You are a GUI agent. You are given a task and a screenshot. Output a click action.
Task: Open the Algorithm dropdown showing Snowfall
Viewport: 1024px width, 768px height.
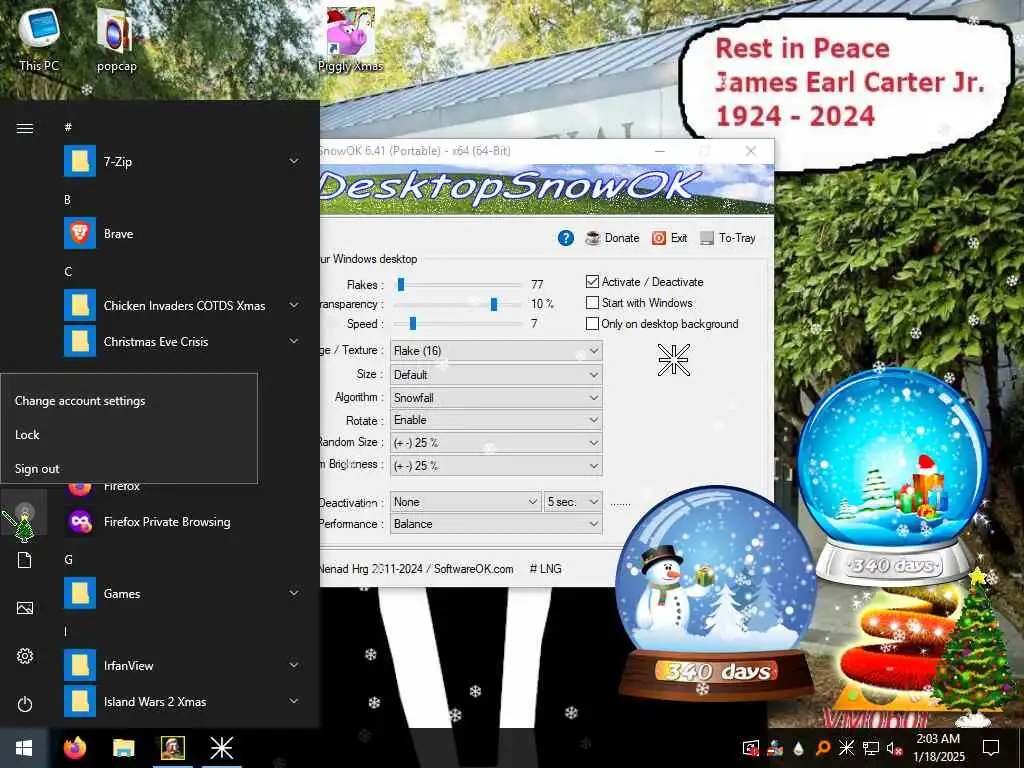[x=496, y=397]
